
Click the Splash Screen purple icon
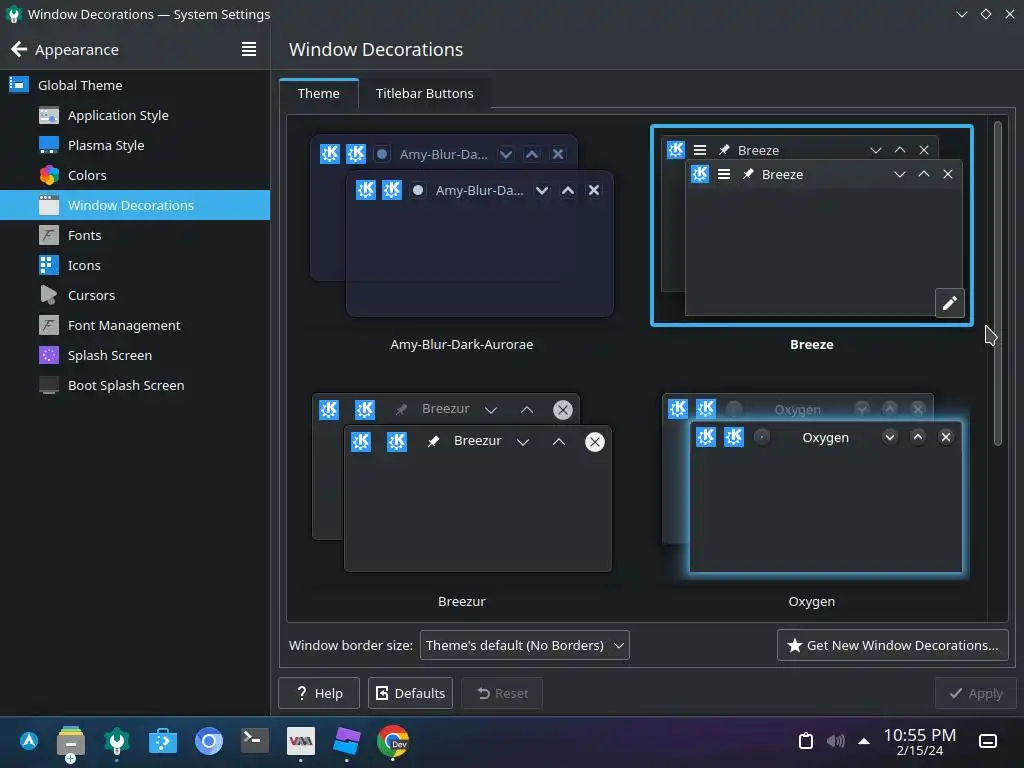[49, 355]
